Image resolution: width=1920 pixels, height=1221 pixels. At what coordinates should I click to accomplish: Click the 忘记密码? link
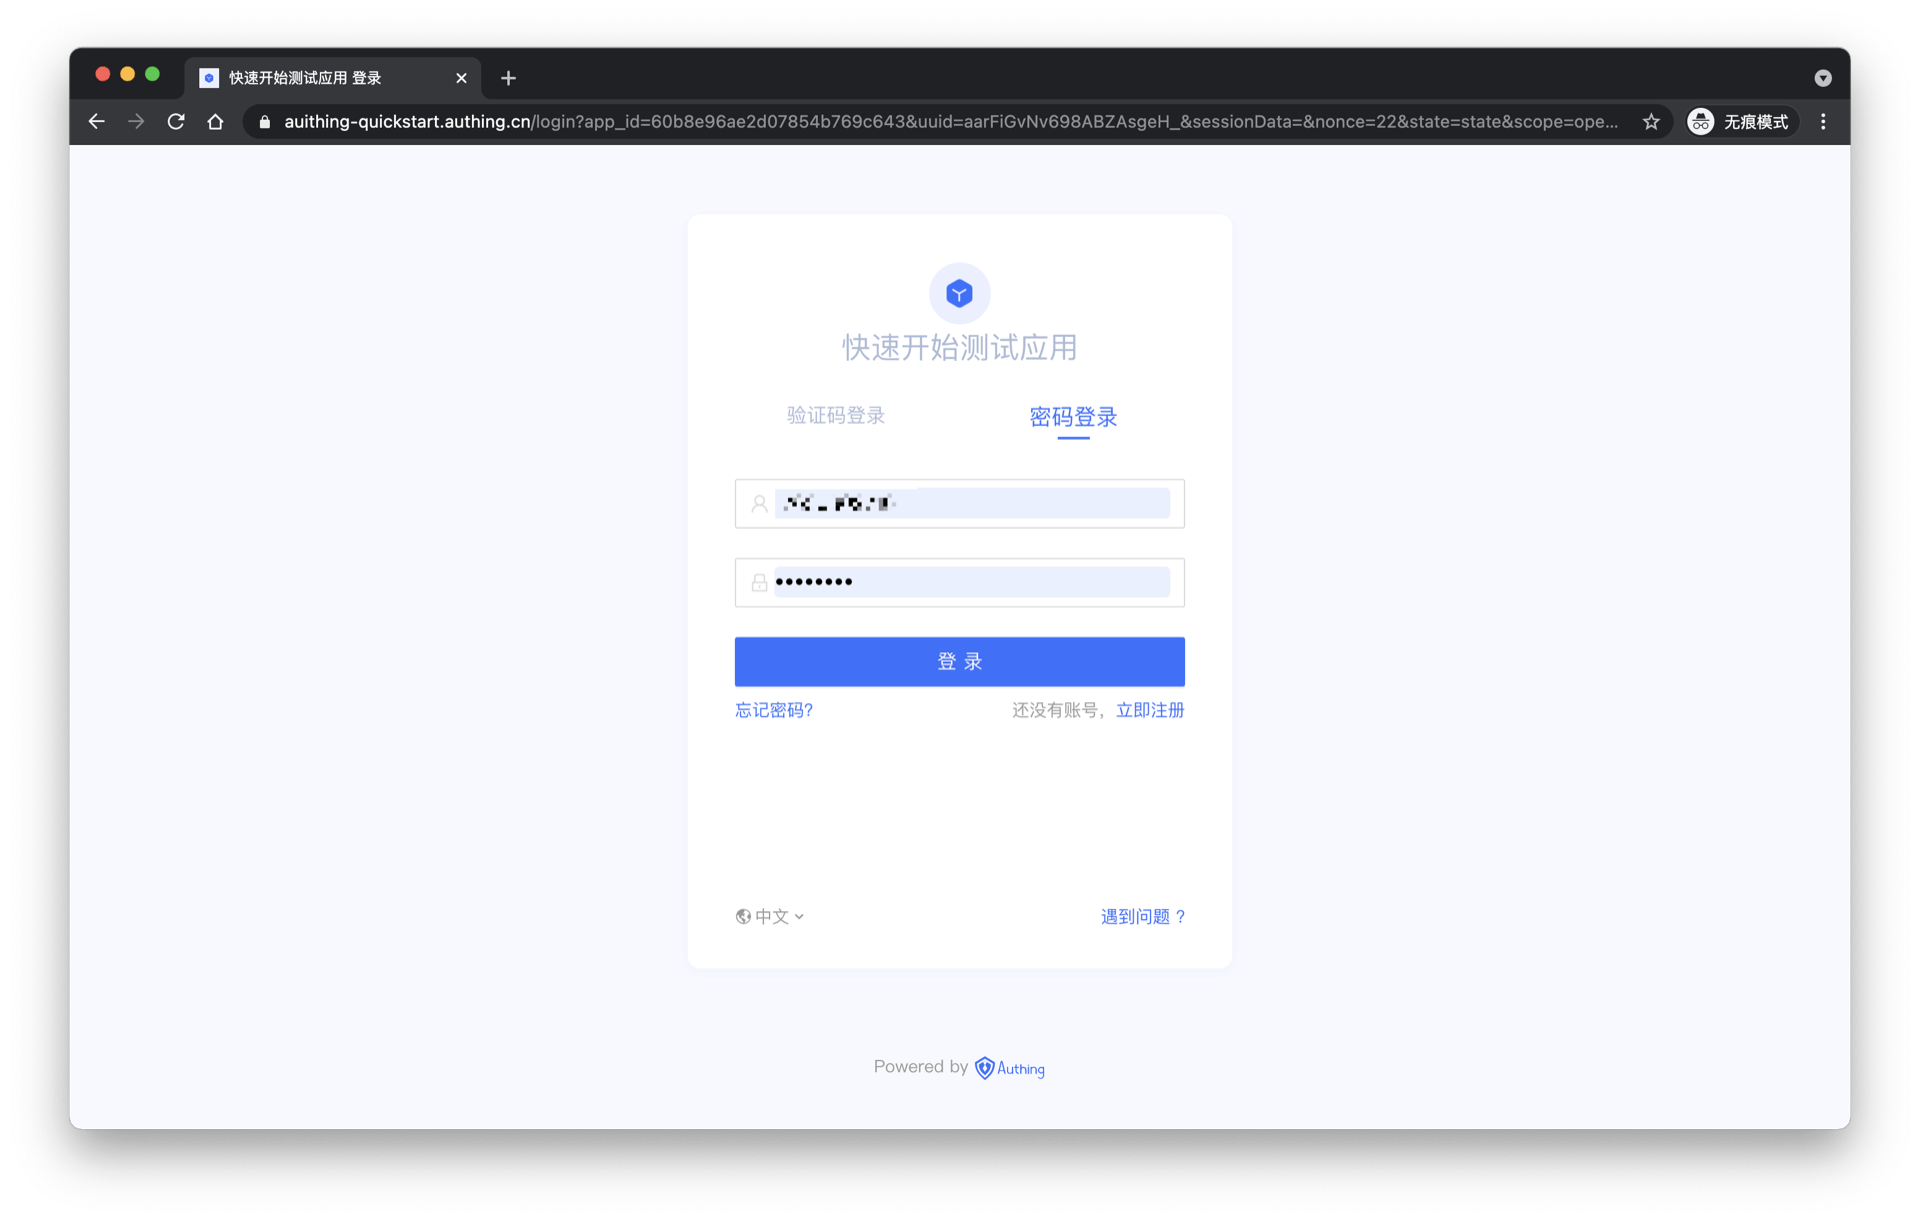pyautogui.click(x=773, y=710)
